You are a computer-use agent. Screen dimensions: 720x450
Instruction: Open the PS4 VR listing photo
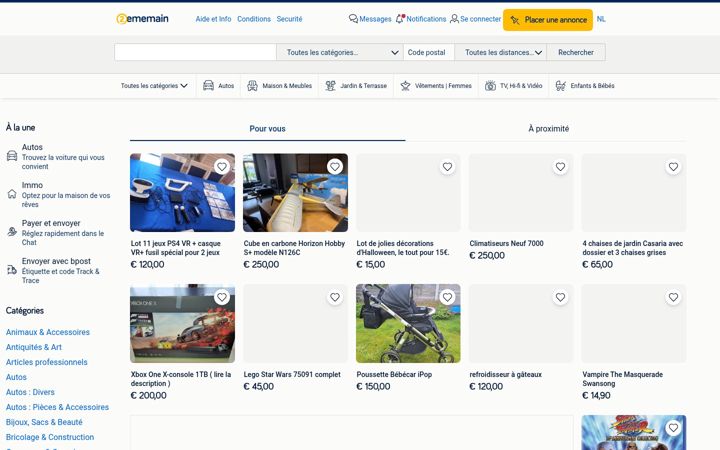[182, 192]
